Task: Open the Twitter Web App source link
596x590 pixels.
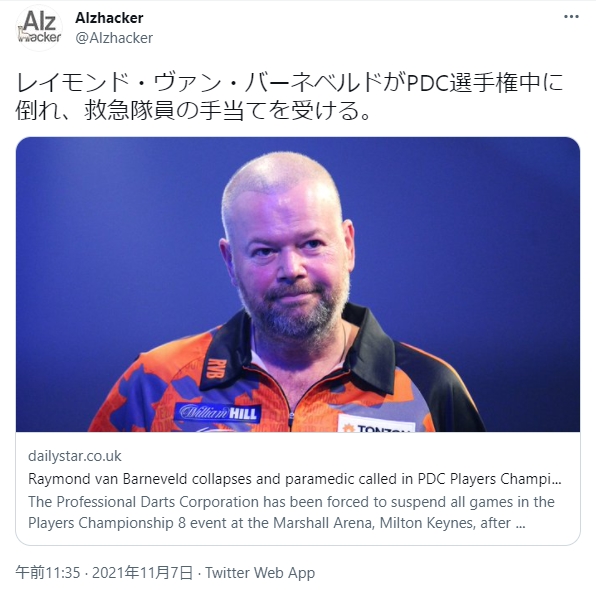Action: [x=260, y=573]
